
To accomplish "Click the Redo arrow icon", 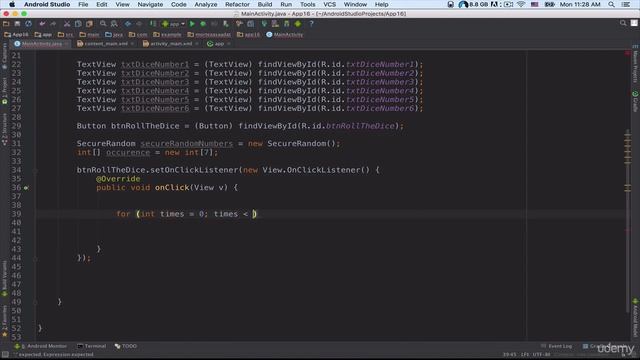I will coord(53,24).
